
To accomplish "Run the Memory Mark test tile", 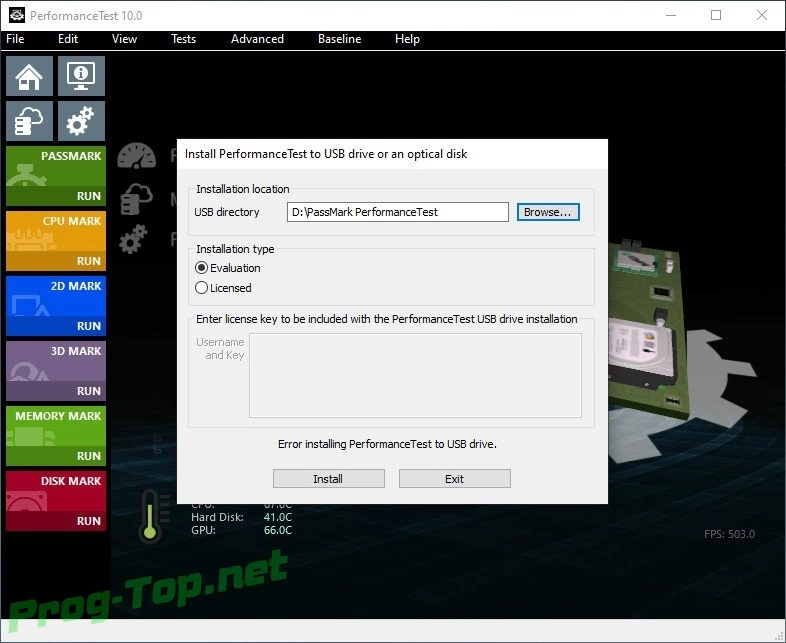I will click(56, 436).
